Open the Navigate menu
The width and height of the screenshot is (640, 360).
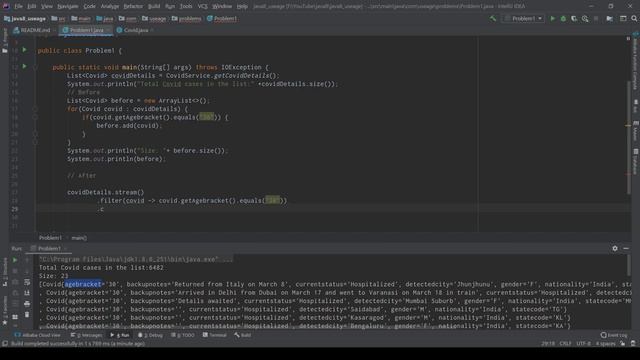pos(67,6)
